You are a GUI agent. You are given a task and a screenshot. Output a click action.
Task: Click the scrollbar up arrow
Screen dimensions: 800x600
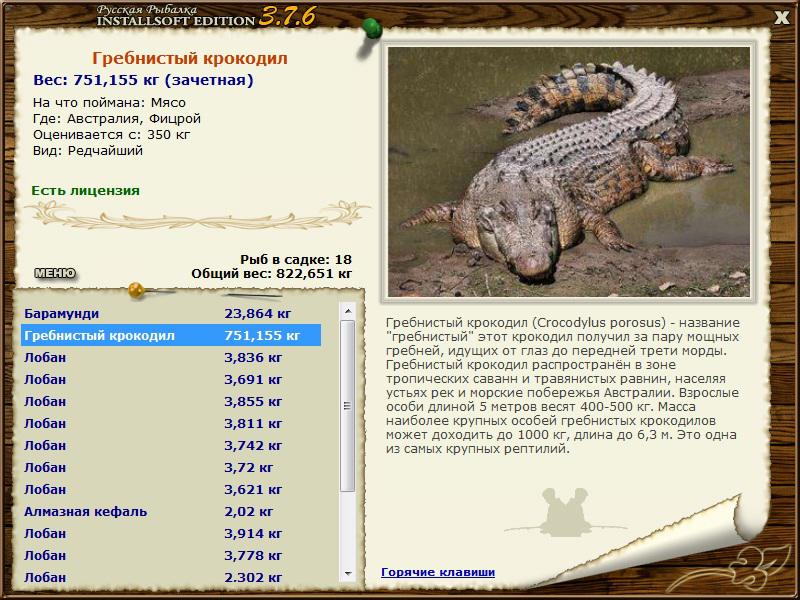348,311
